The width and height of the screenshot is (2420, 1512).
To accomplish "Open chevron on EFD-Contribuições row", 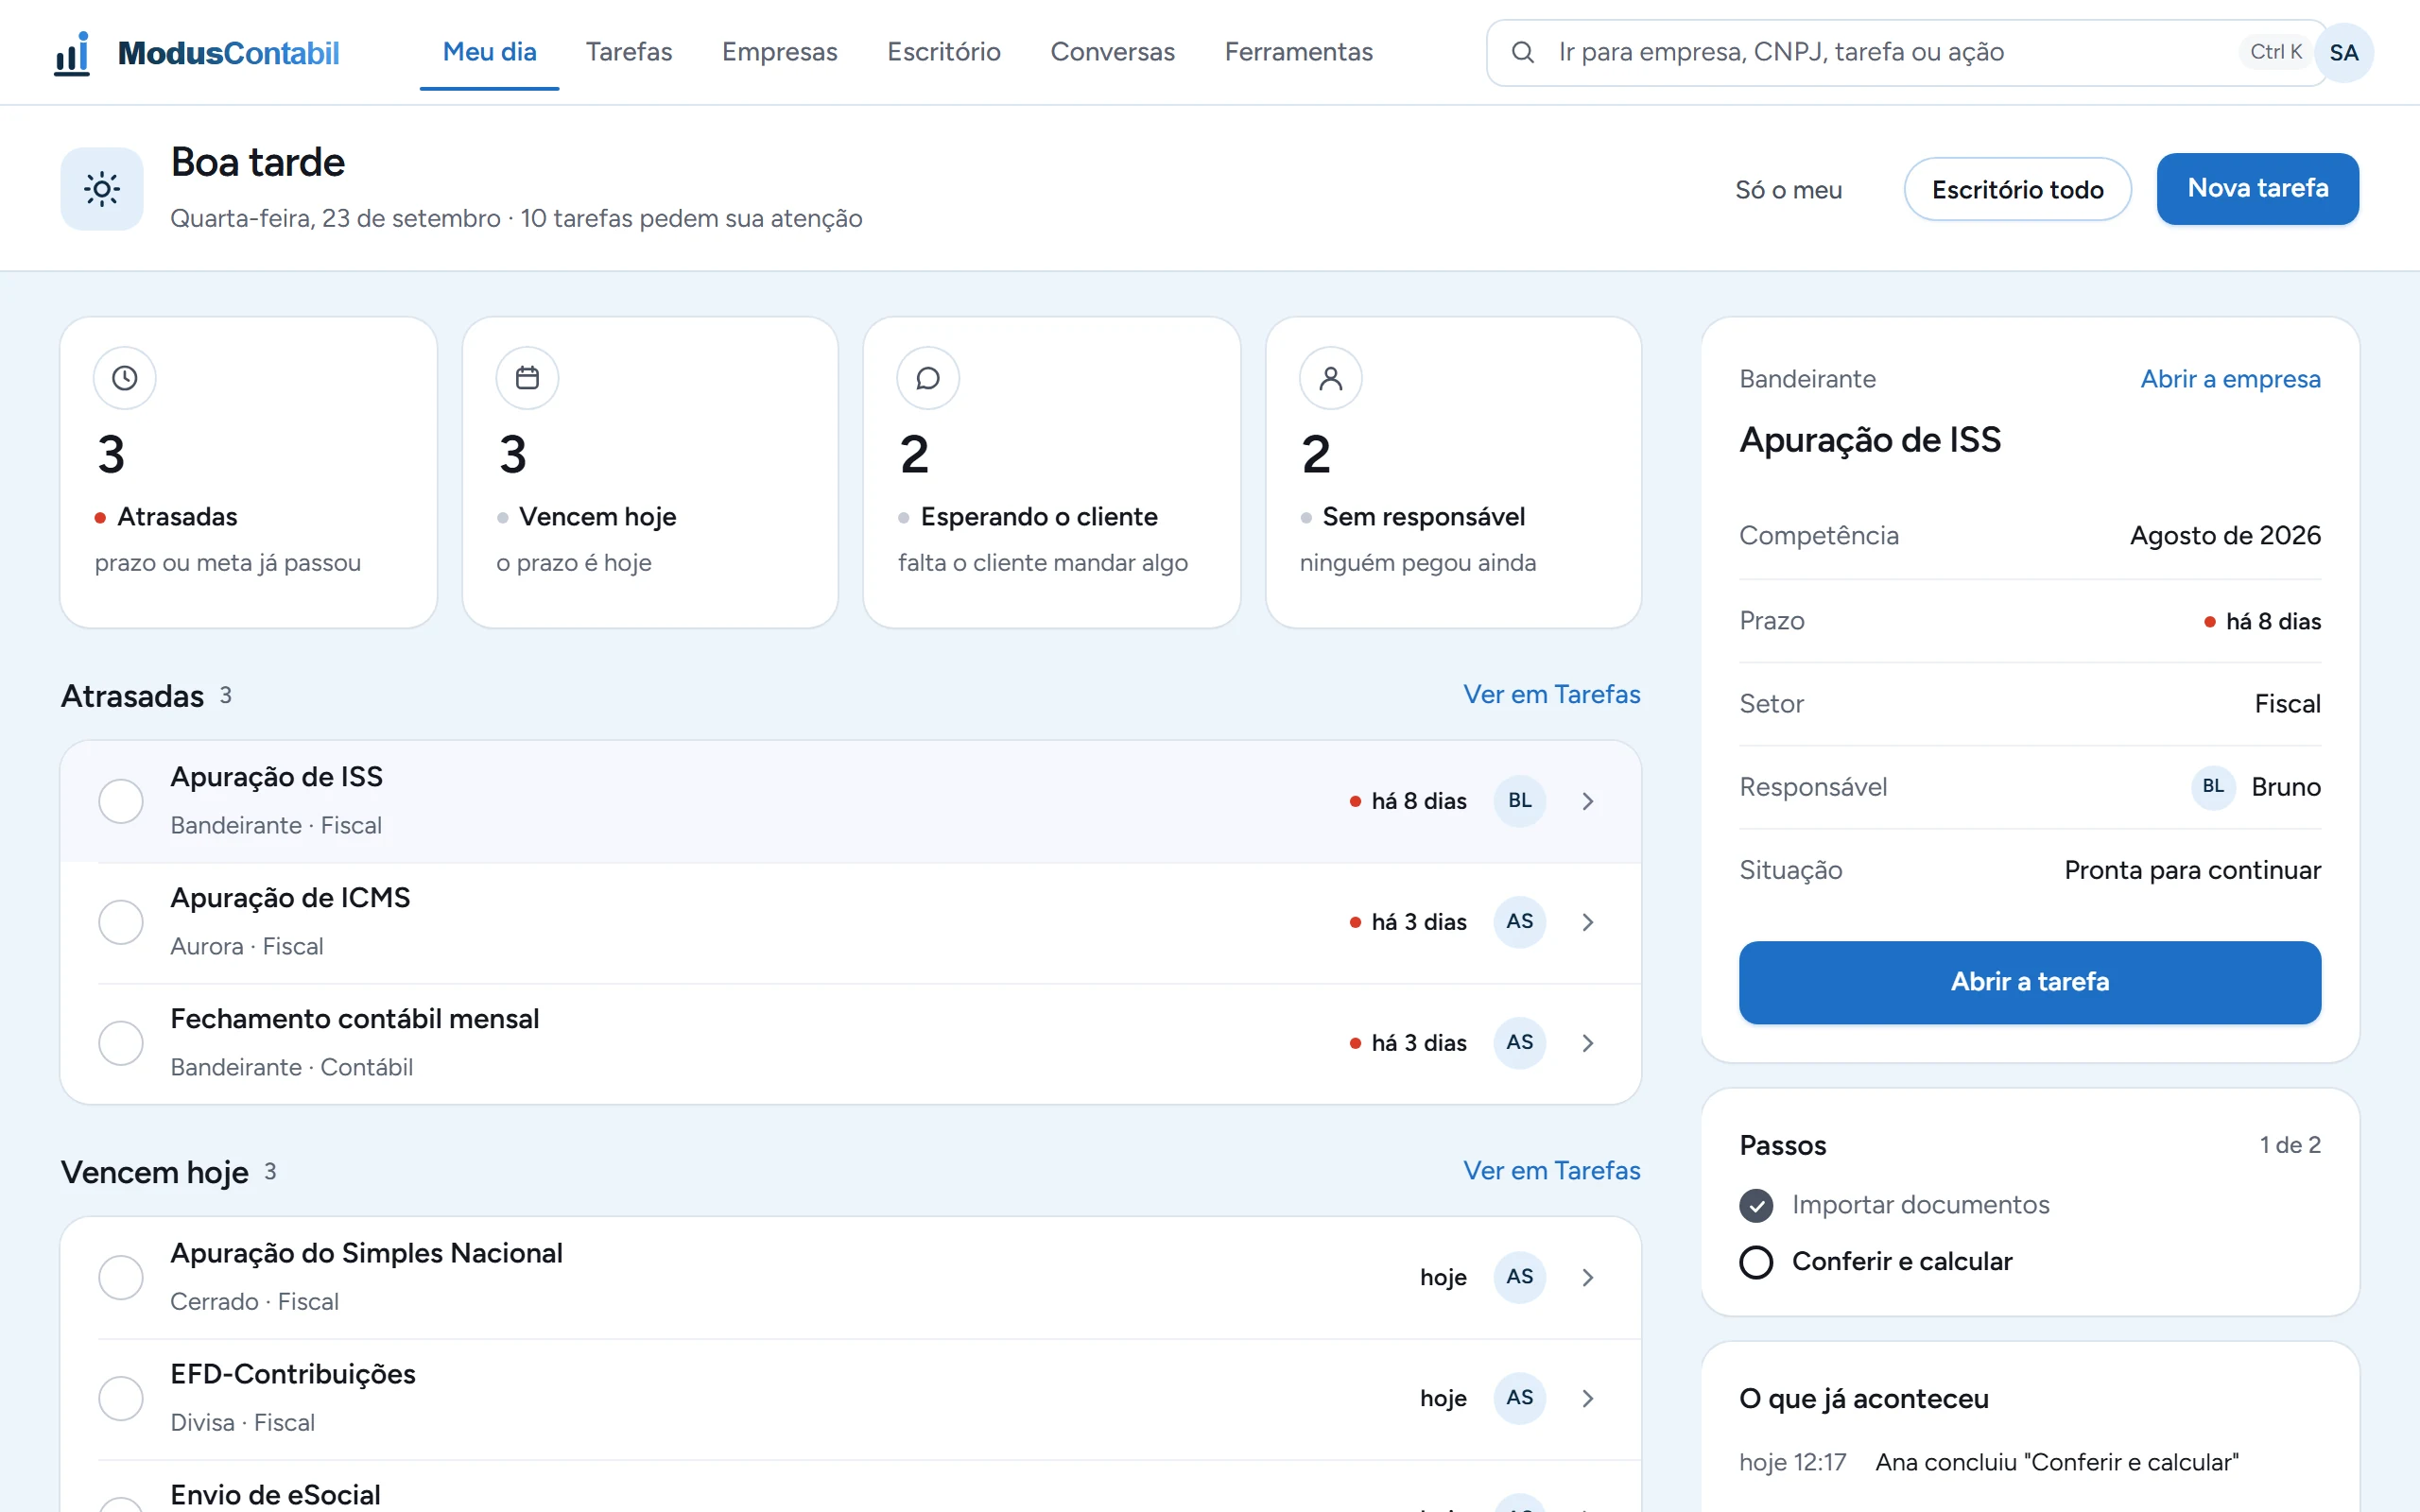I will (1588, 1398).
